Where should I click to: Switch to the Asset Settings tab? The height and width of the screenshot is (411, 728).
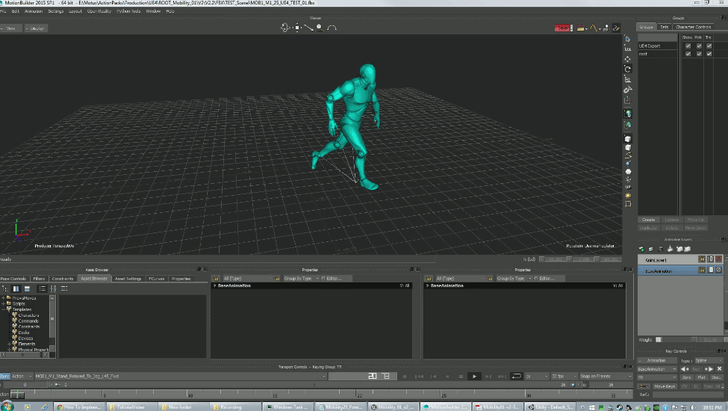click(x=127, y=278)
